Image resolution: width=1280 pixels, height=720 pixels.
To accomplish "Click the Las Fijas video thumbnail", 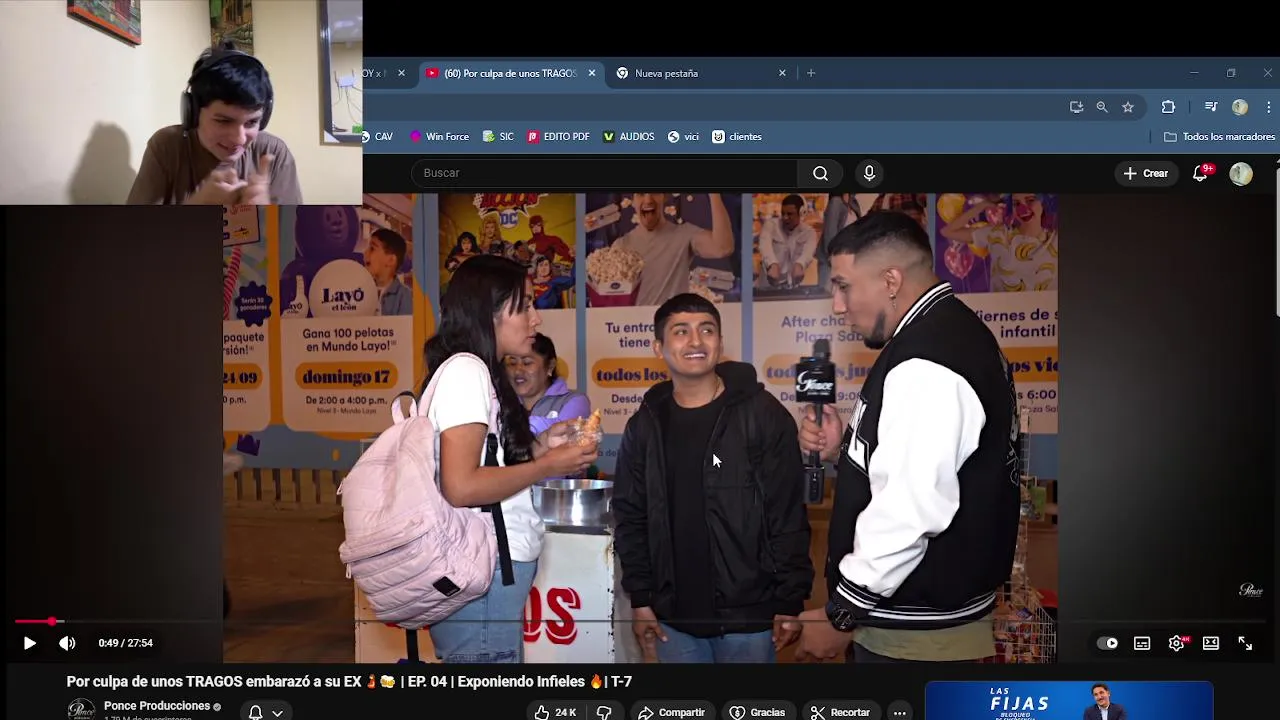I will click(1069, 701).
